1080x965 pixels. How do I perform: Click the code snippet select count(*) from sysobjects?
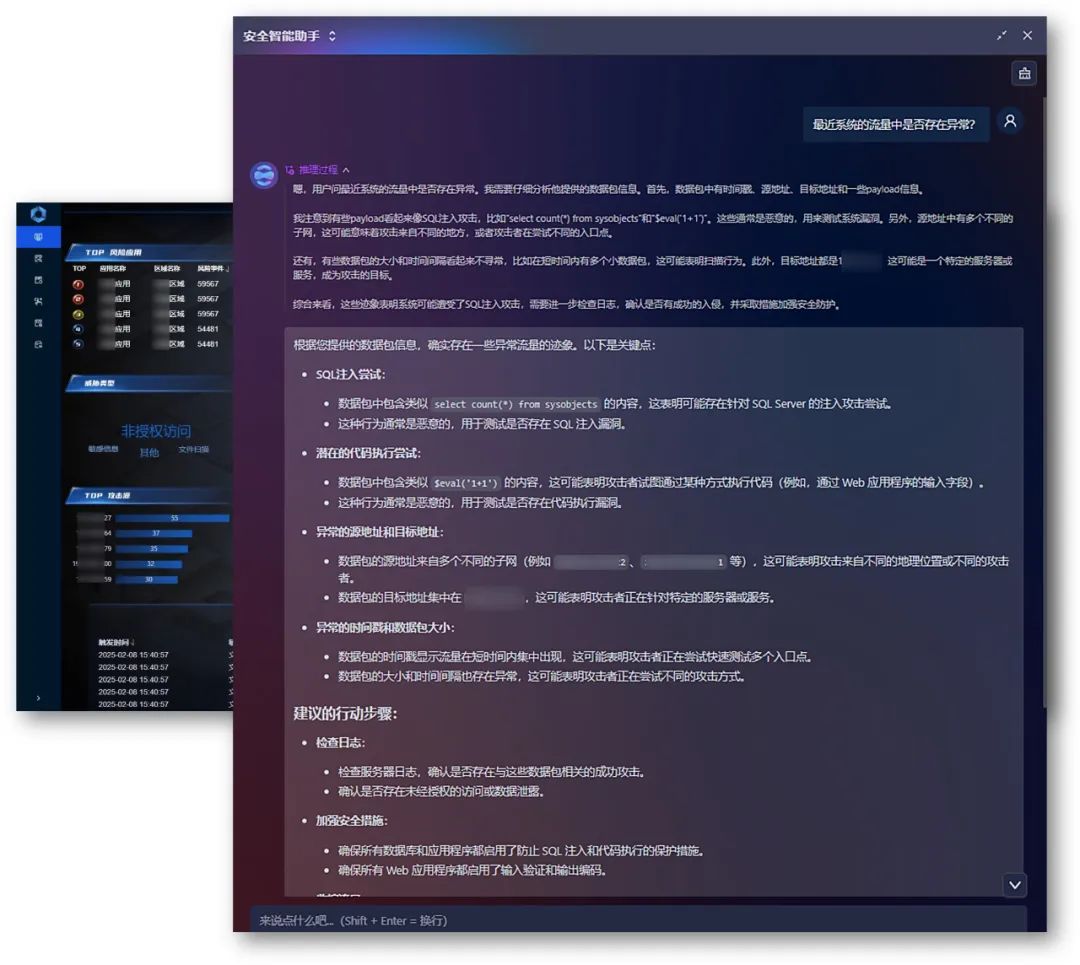[515, 404]
